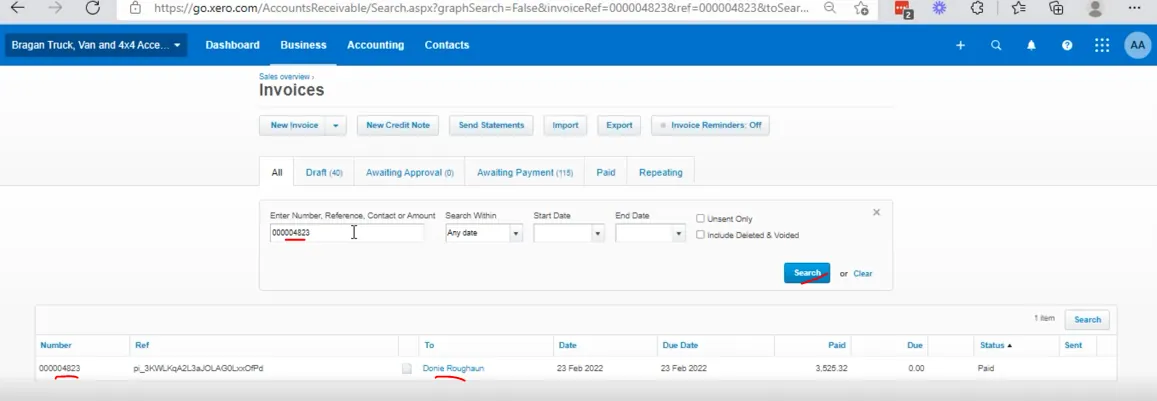Open the browser three-dot menu

(1134, 8)
